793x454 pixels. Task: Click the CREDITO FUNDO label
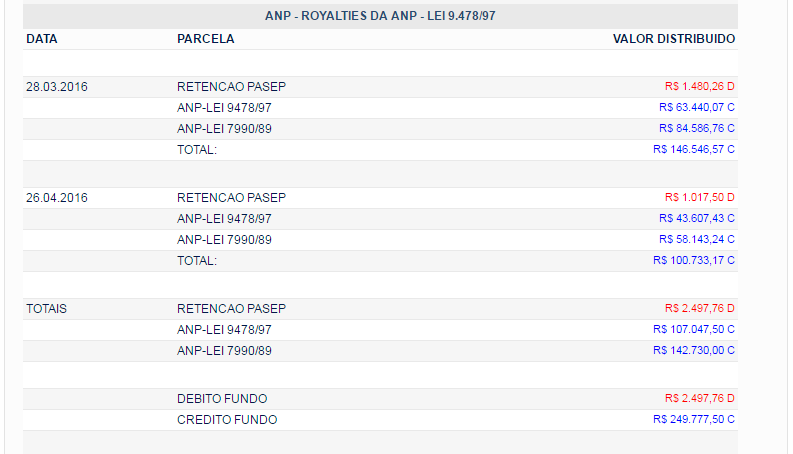tap(227, 420)
